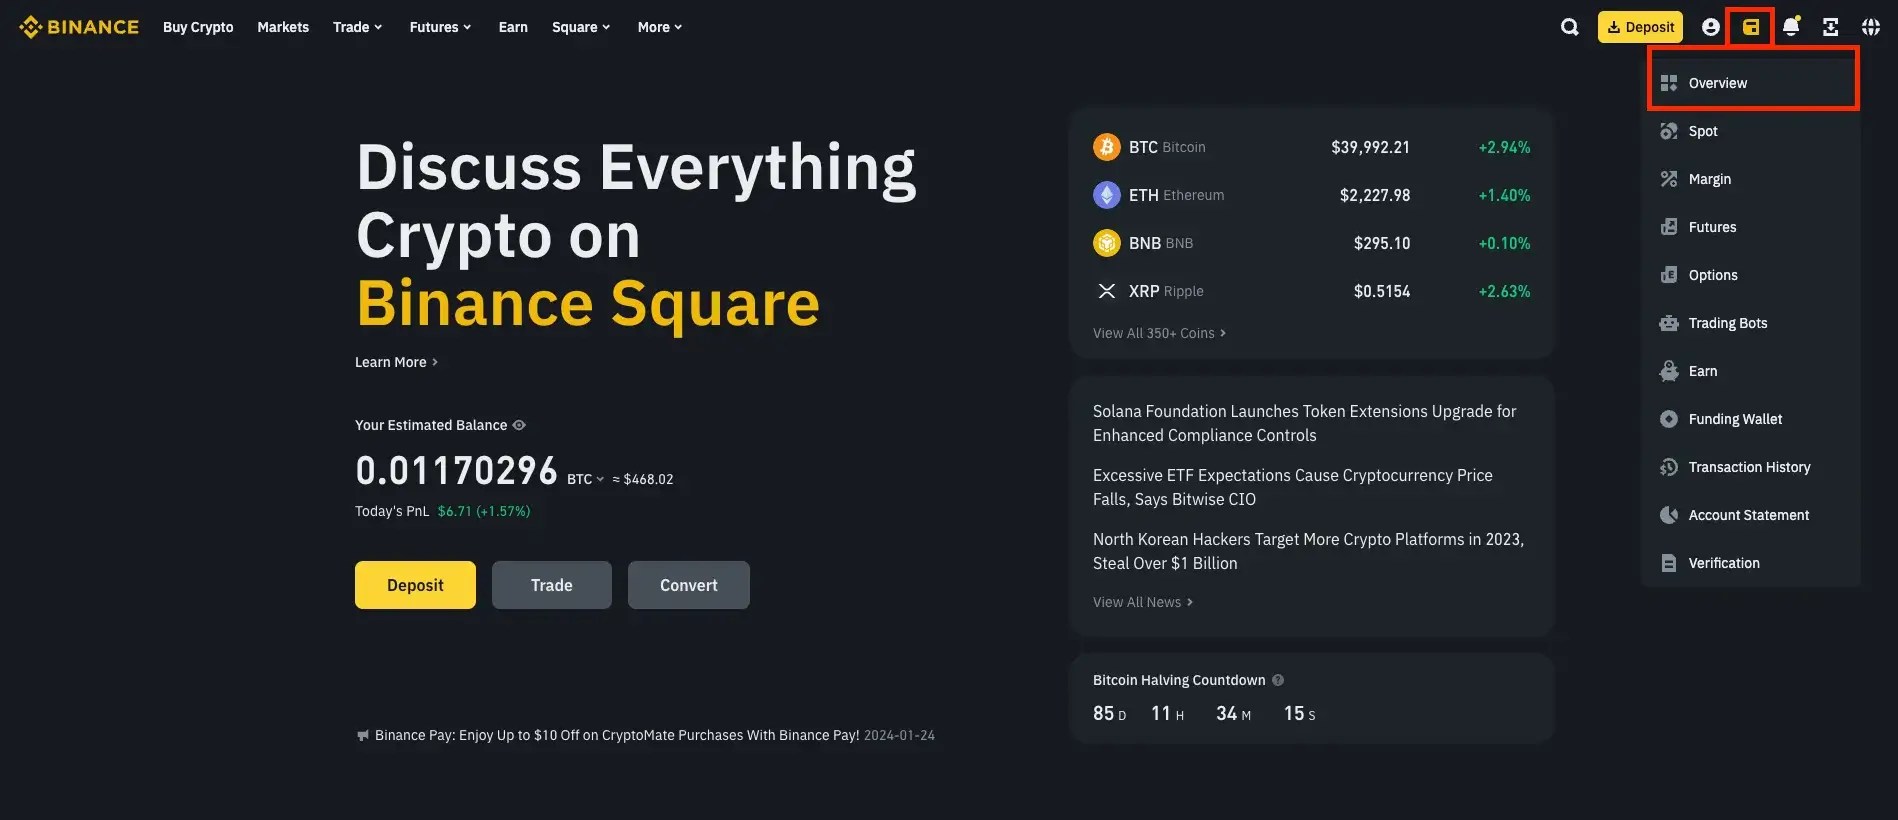Click the Overview grid icon
The height and width of the screenshot is (820, 1898).
1668,83
